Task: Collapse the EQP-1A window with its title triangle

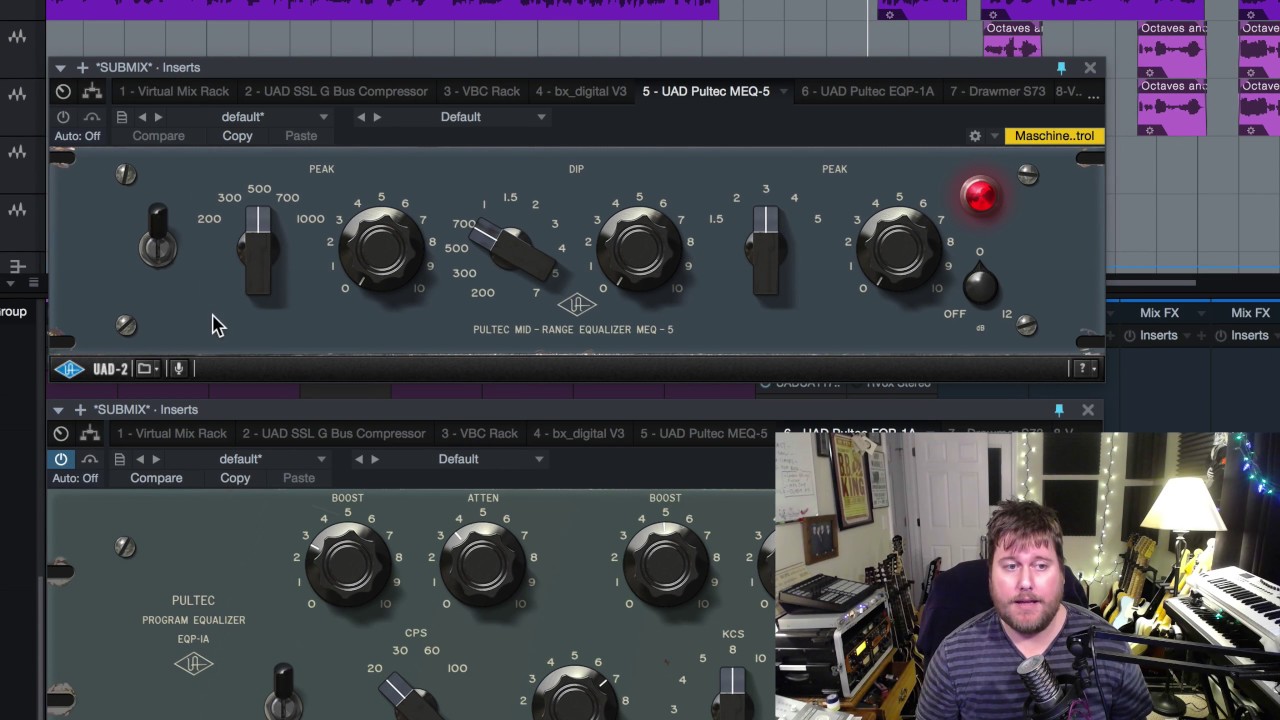Action: pos(58,409)
